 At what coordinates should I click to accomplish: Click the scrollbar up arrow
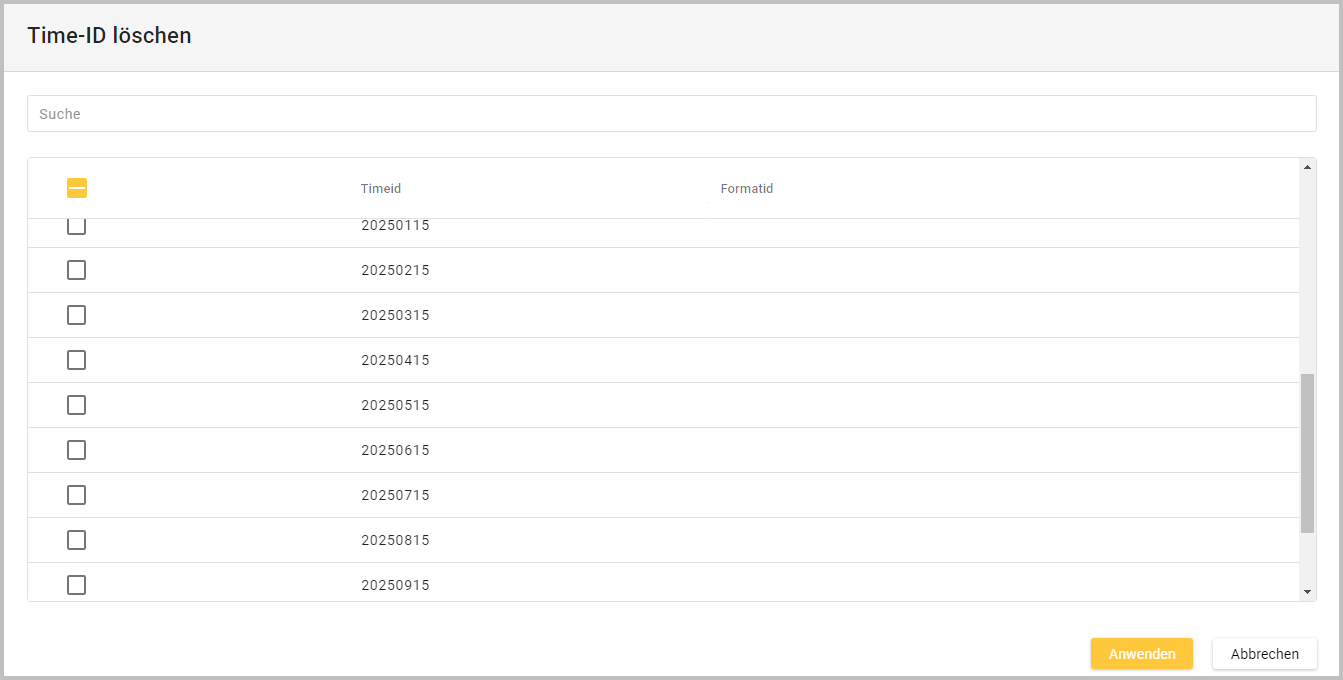[x=1307, y=167]
